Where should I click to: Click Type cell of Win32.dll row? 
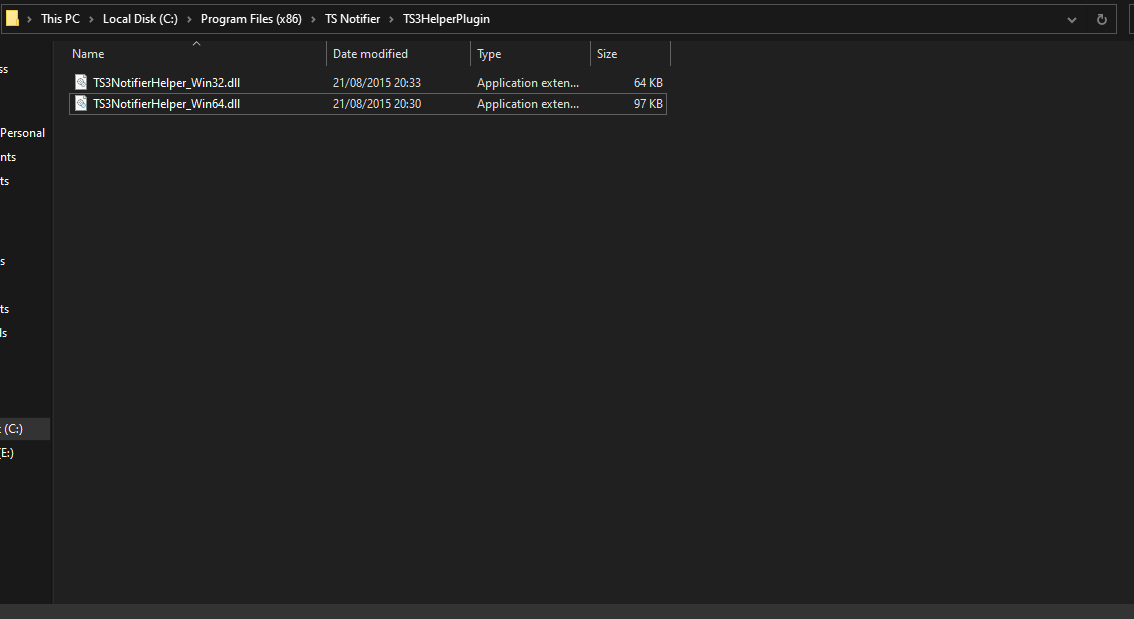pos(528,83)
